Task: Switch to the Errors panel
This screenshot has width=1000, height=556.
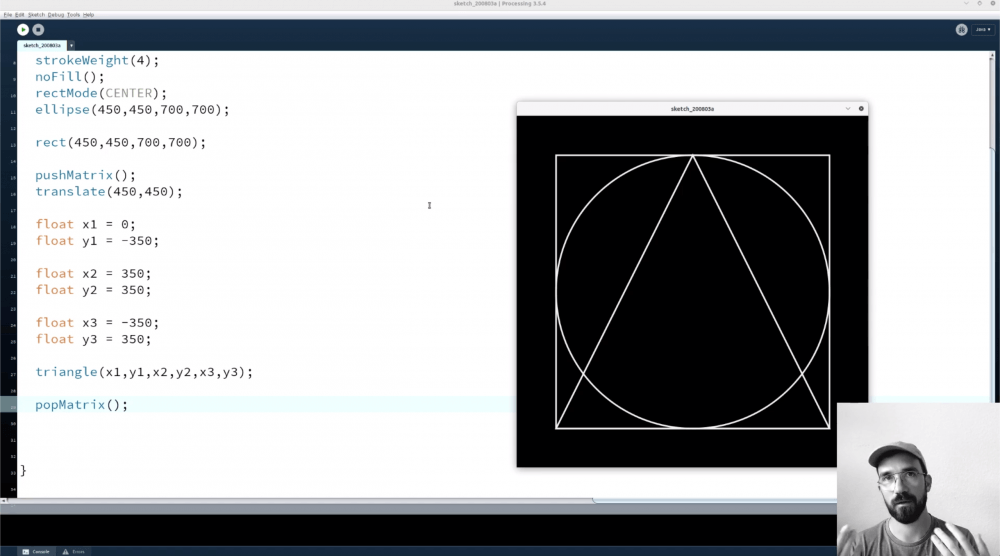Action: [74, 551]
